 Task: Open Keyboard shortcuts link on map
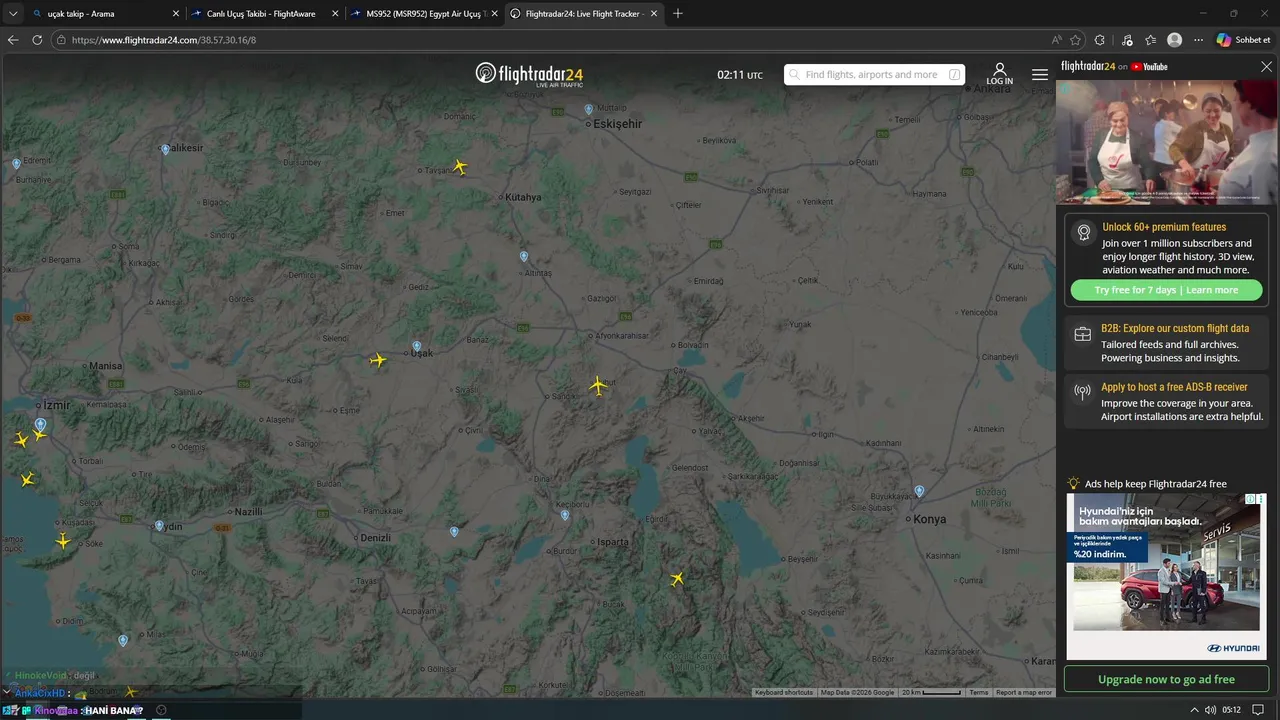(x=784, y=692)
